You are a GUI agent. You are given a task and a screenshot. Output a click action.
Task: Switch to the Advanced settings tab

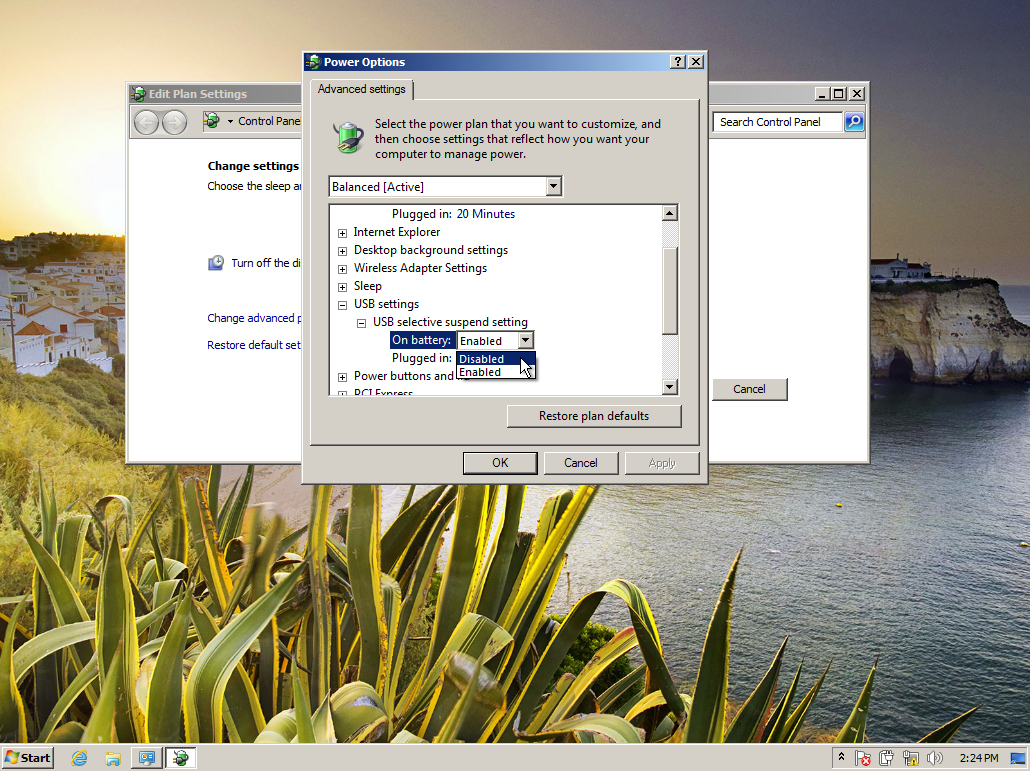pos(361,89)
